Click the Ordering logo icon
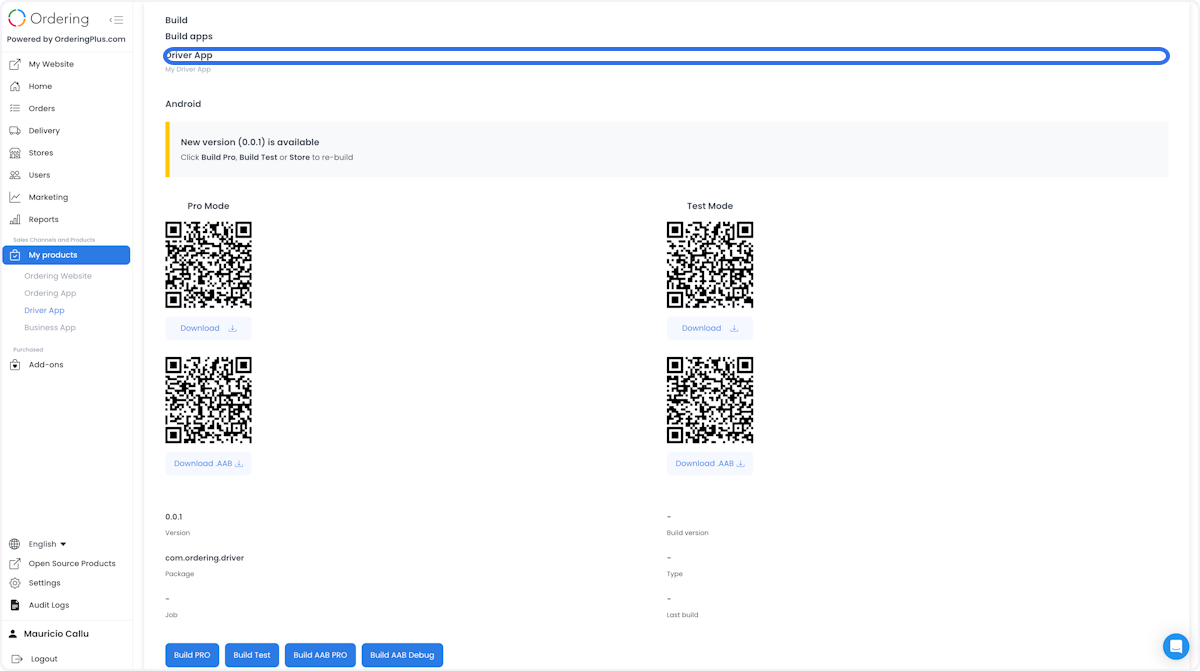Screen dimensions: 1200x671 coord(17,18)
